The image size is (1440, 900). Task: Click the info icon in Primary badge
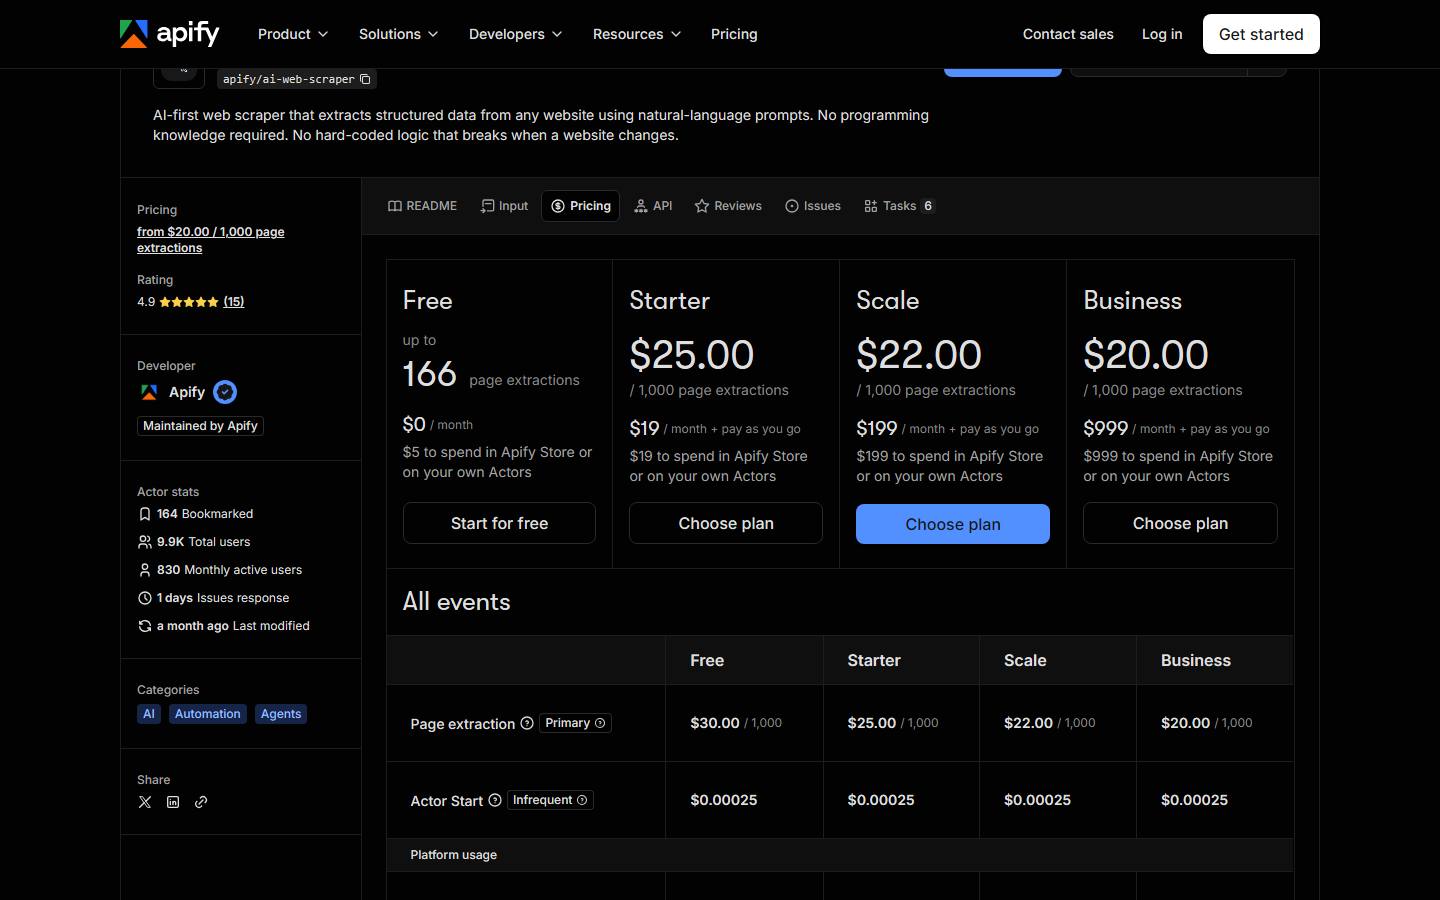pos(600,723)
